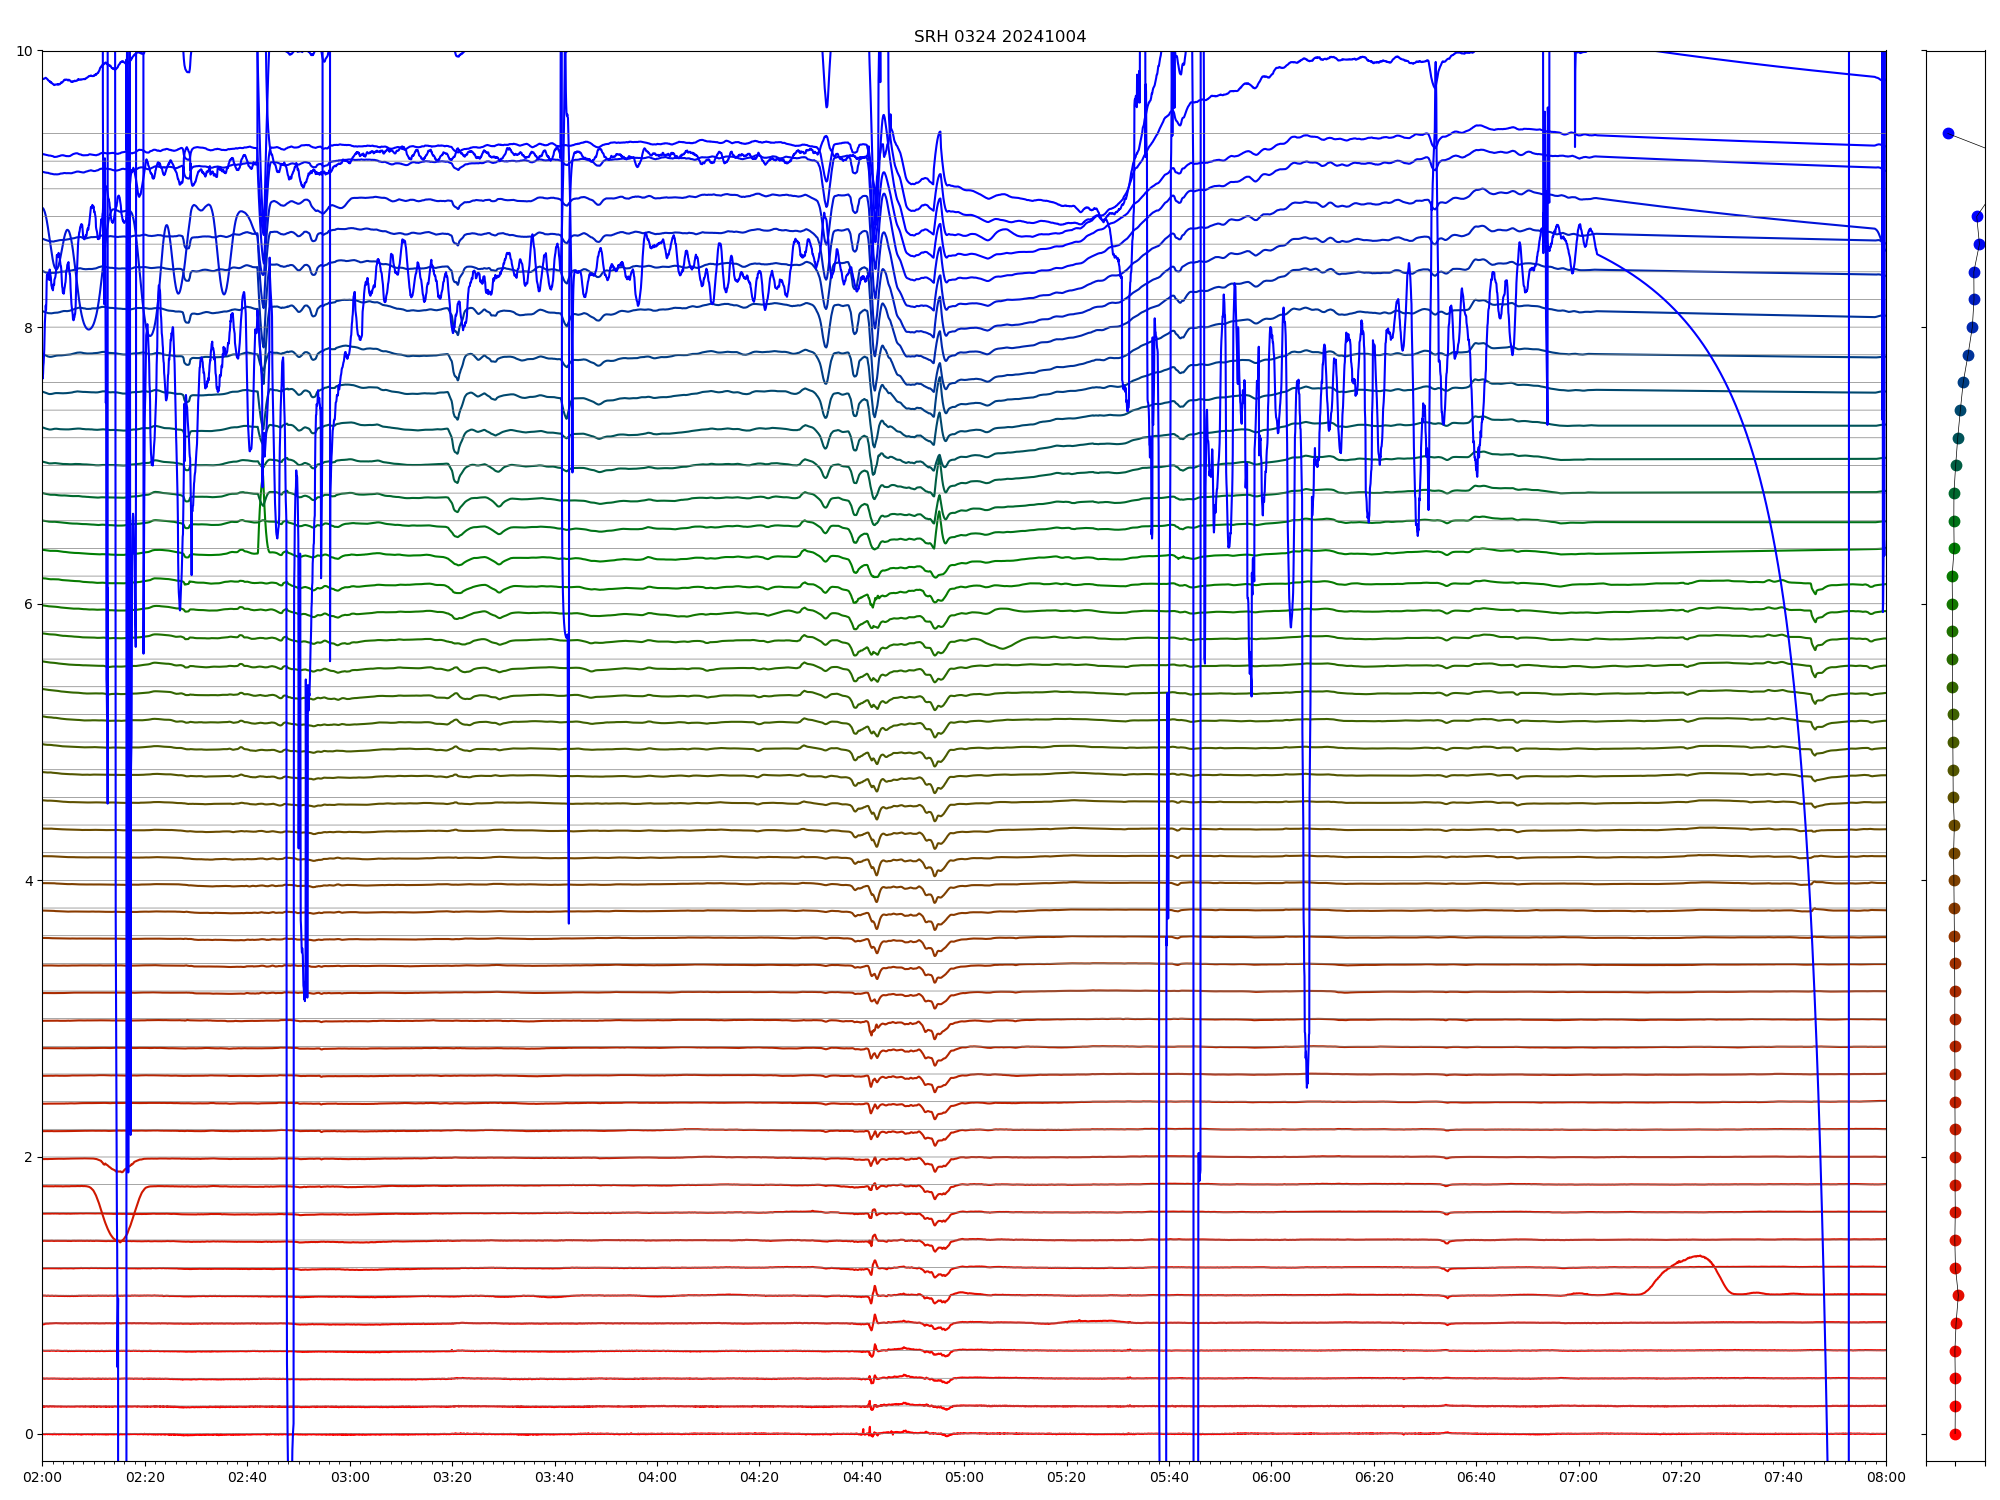Click the plot title SRH 0324 20241004
The height and width of the screenshot is (1500, 2000).
point(999,37)
